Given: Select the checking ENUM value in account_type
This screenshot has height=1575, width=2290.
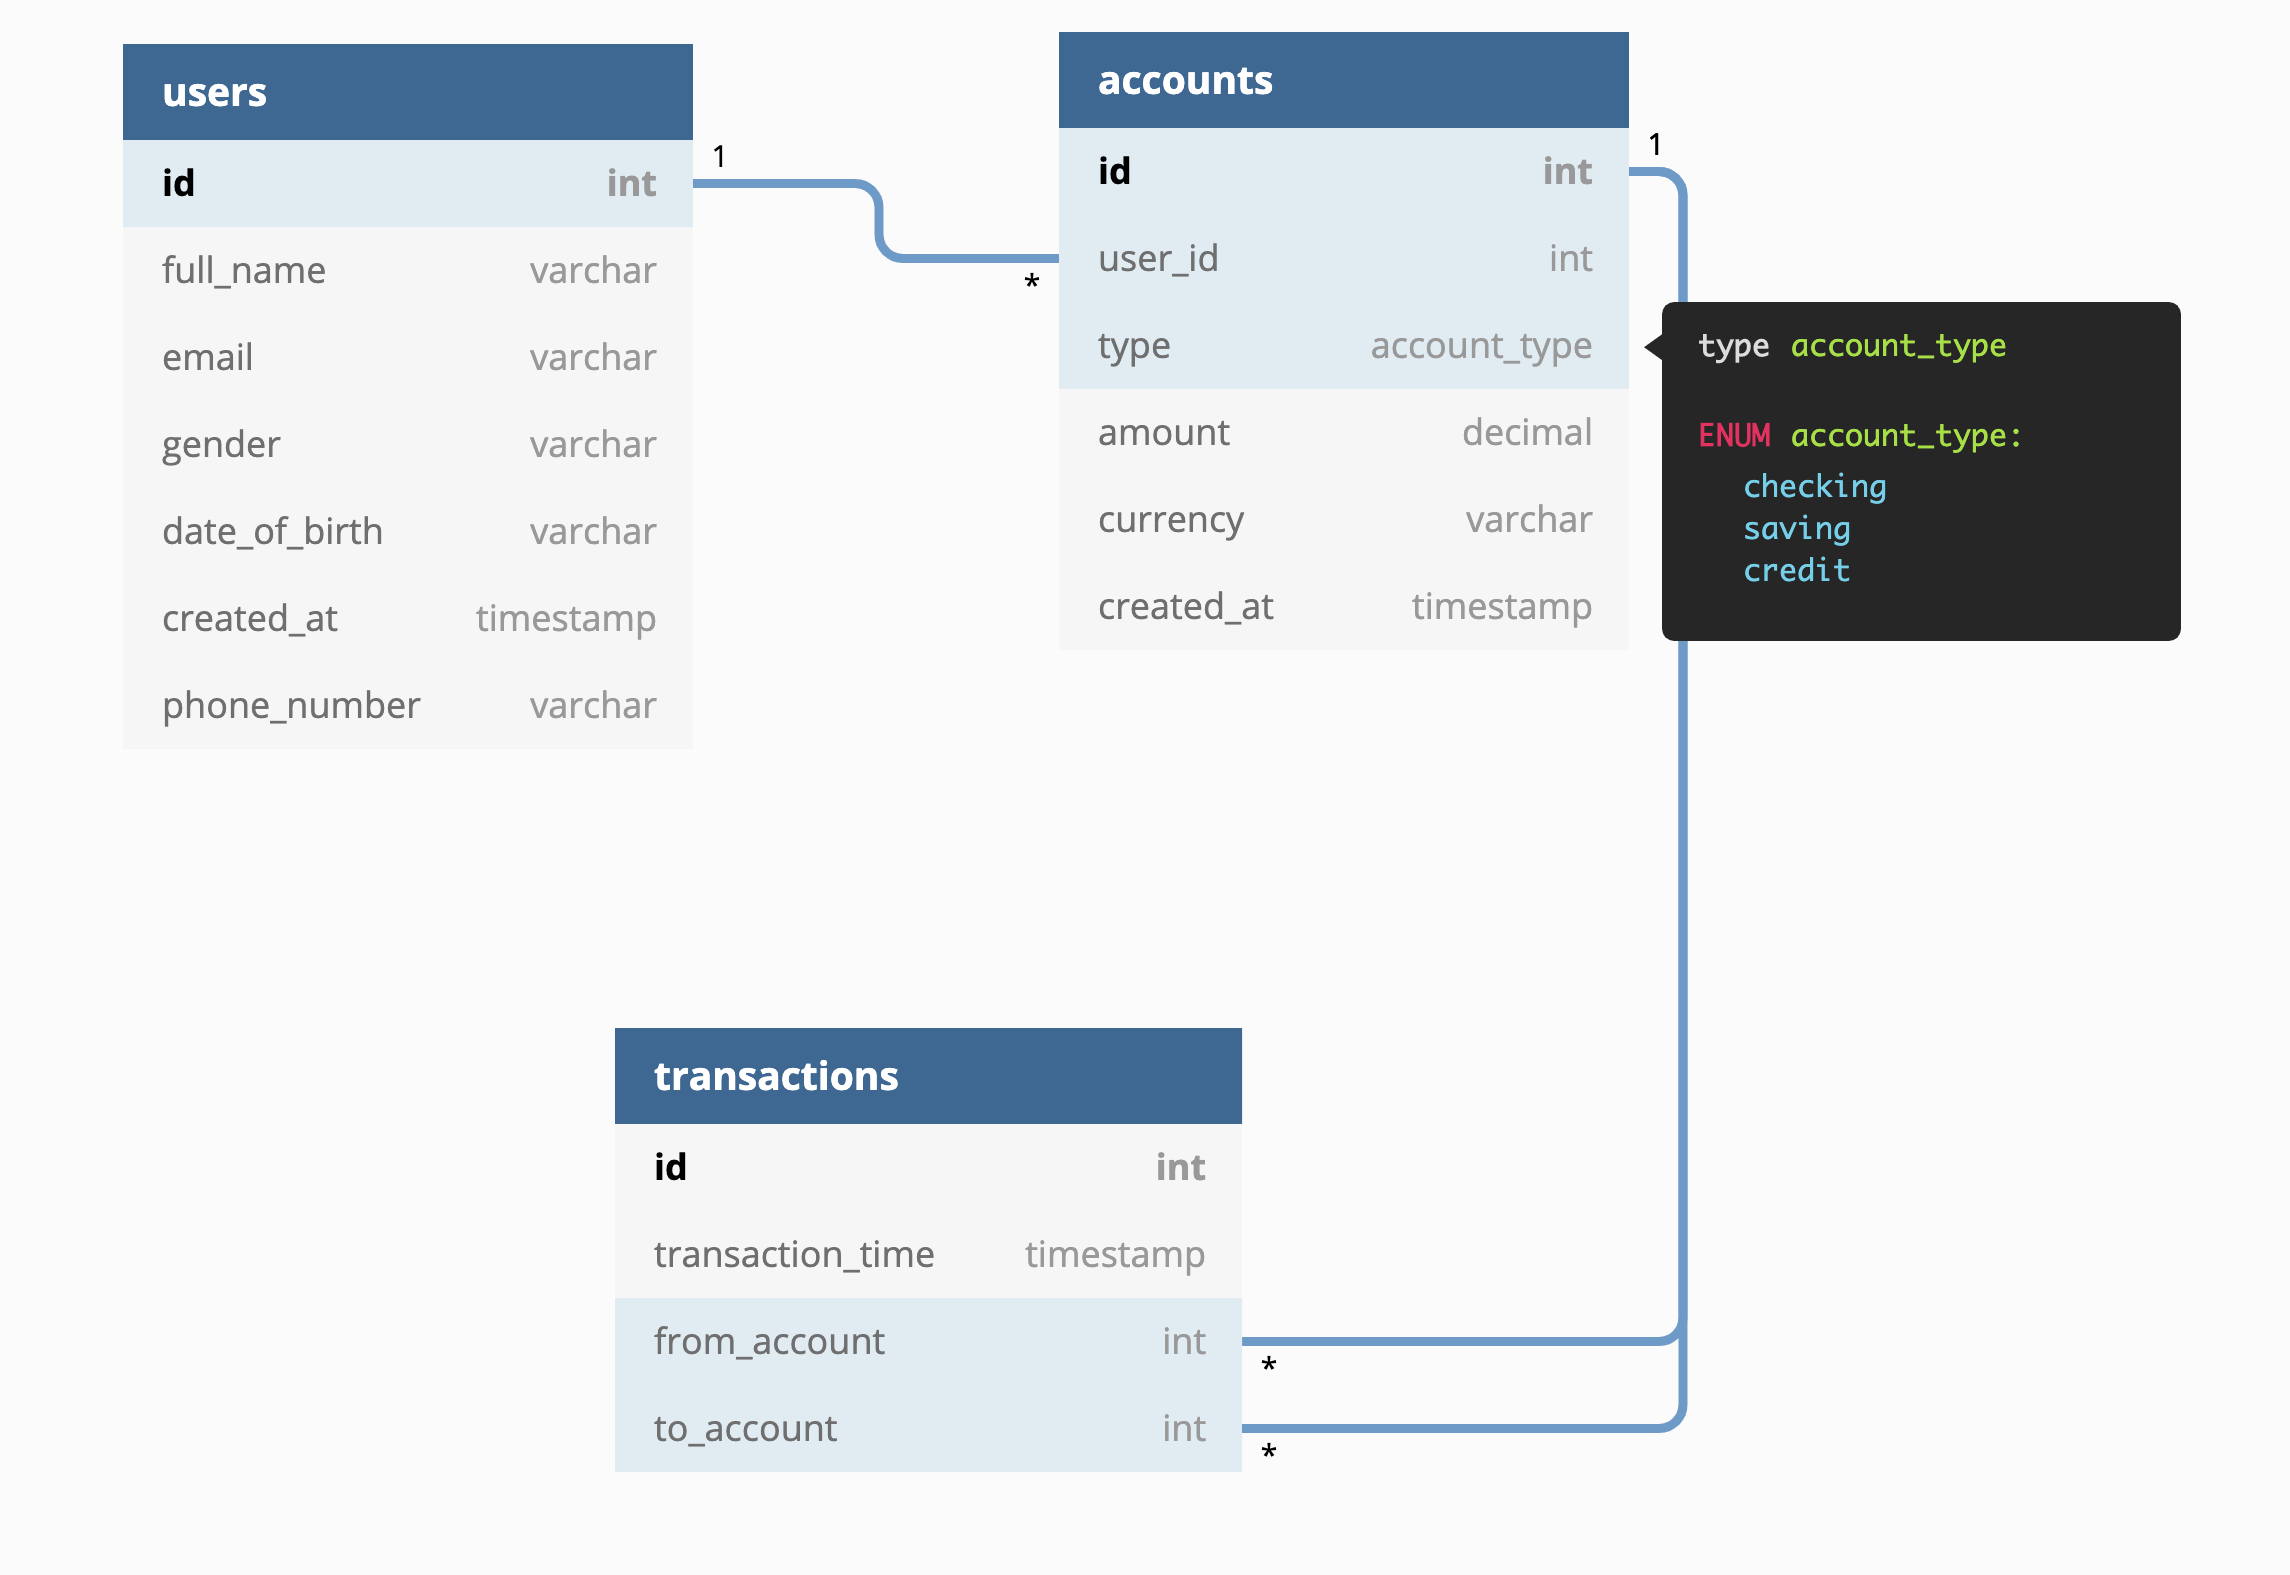Looking at the screenshot, I should [x=1813, y=484].
